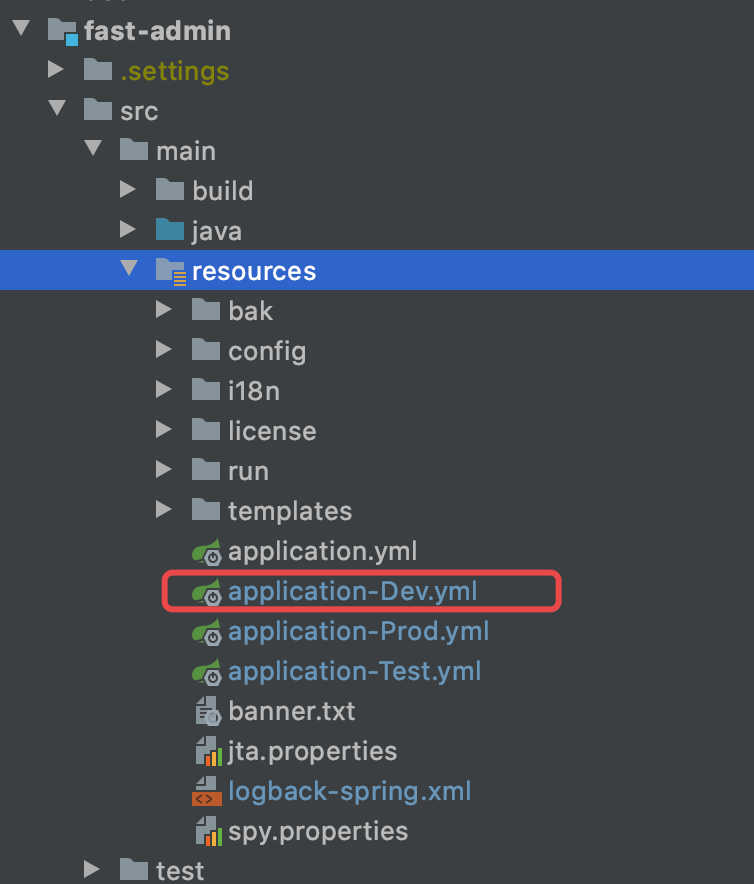Viewport: 754px width, 884px height.
Task: Select the license folder in resources
Action: point(272,431)
